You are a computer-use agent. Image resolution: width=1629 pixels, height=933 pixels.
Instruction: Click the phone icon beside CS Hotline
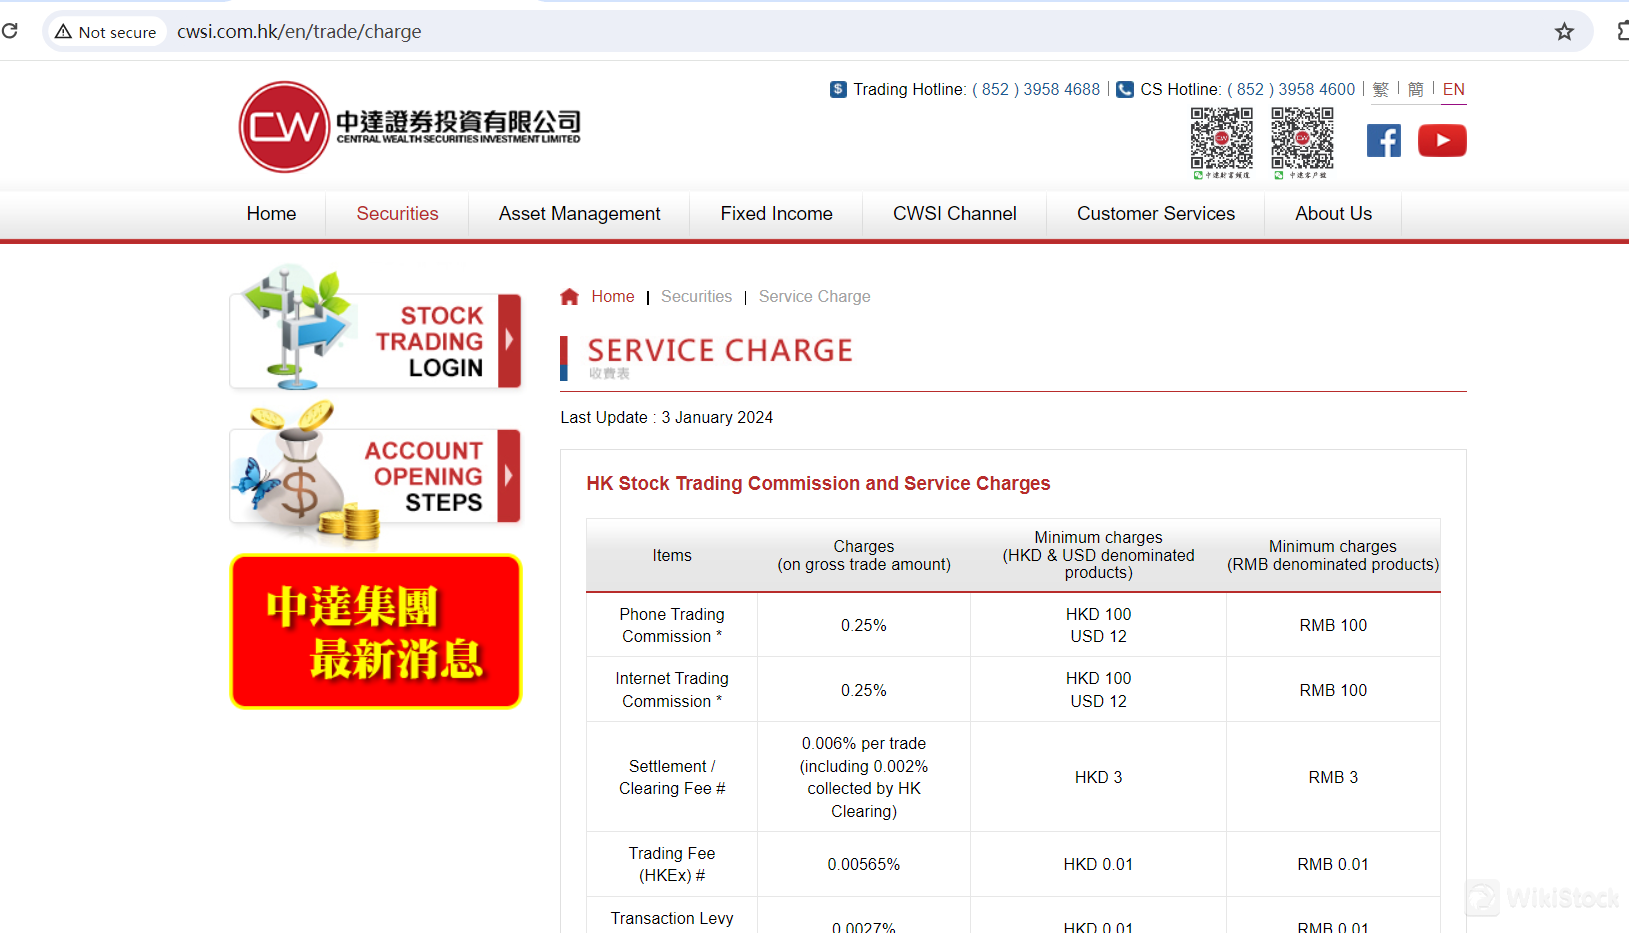coord(1124,89)
